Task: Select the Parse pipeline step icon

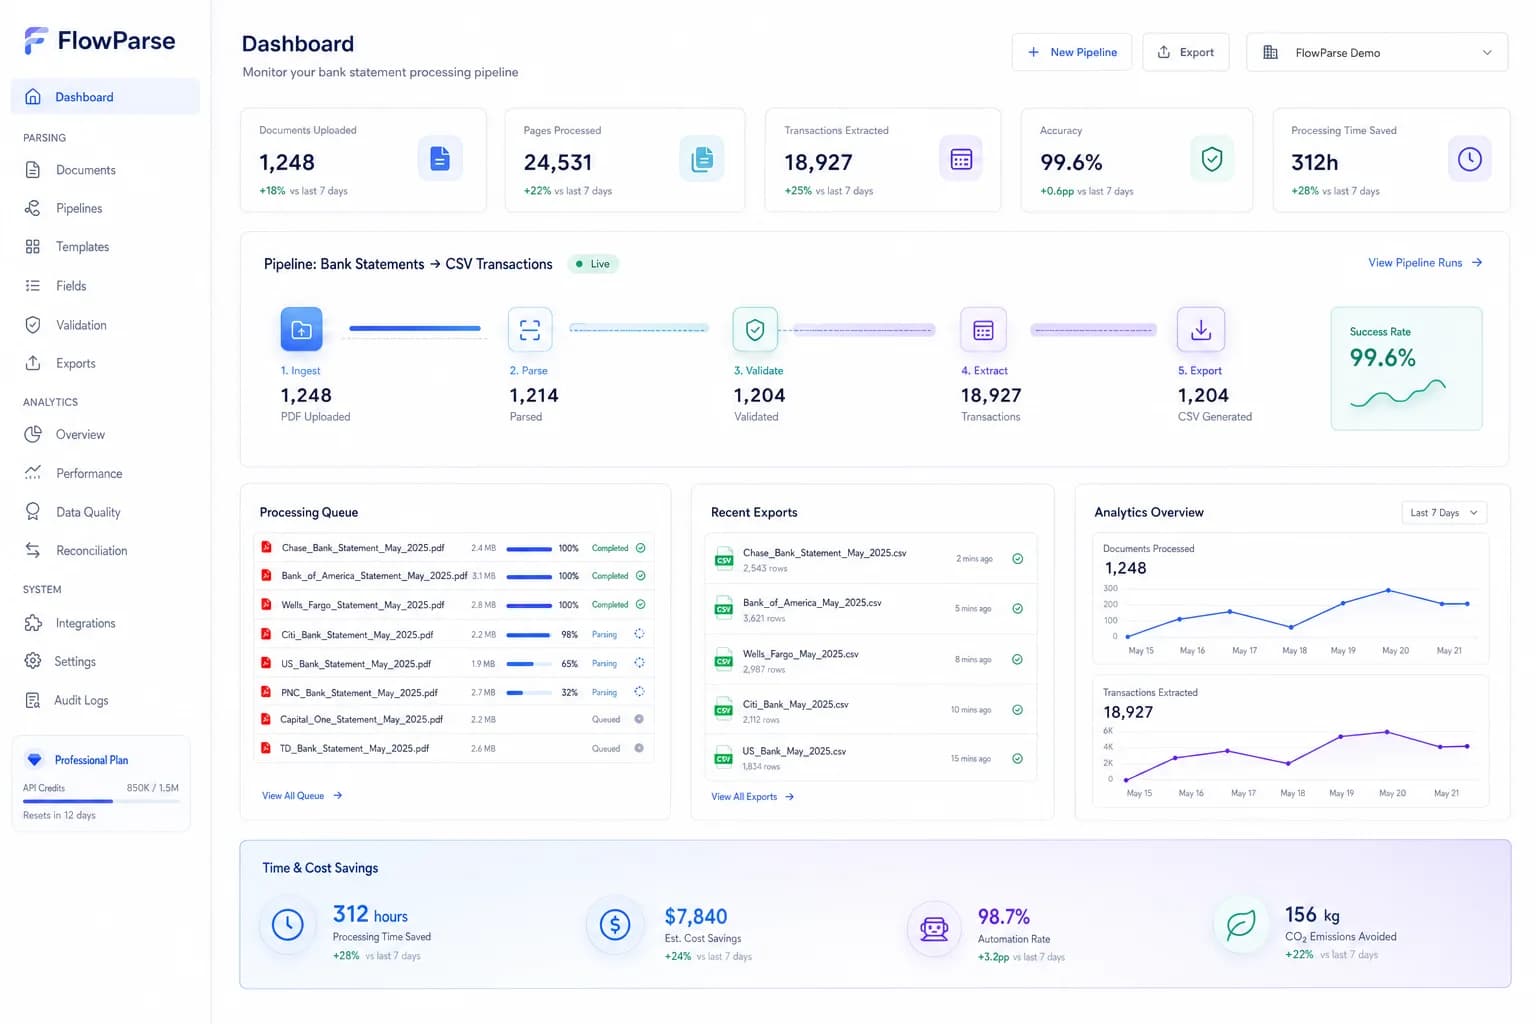Action: click(530, 329)
